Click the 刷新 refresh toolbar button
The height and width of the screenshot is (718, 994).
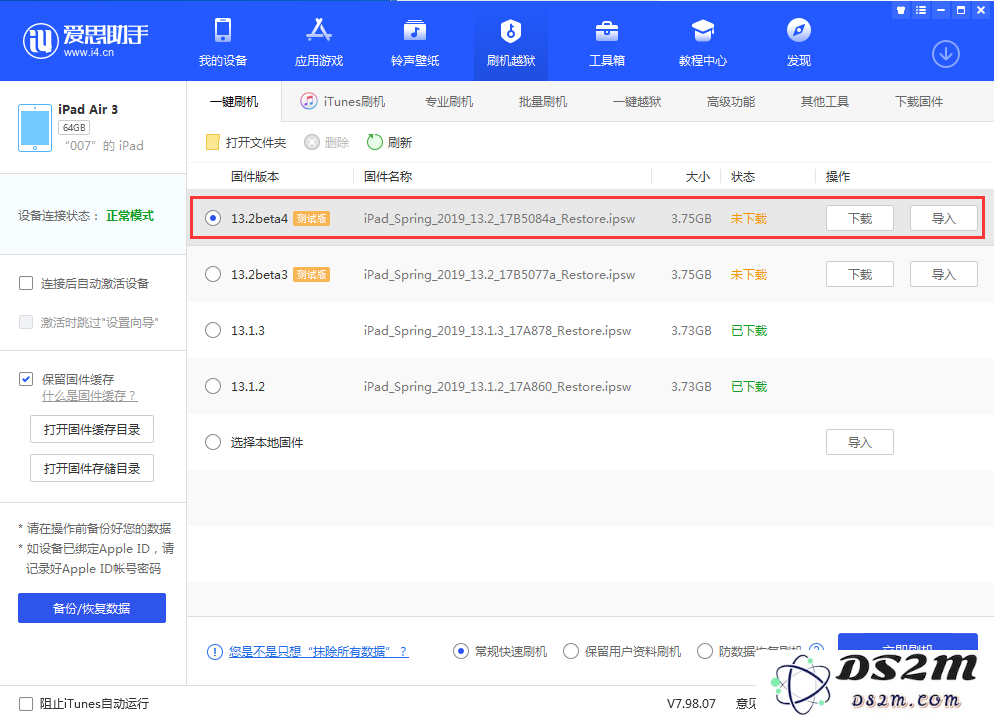click(389, 143)
